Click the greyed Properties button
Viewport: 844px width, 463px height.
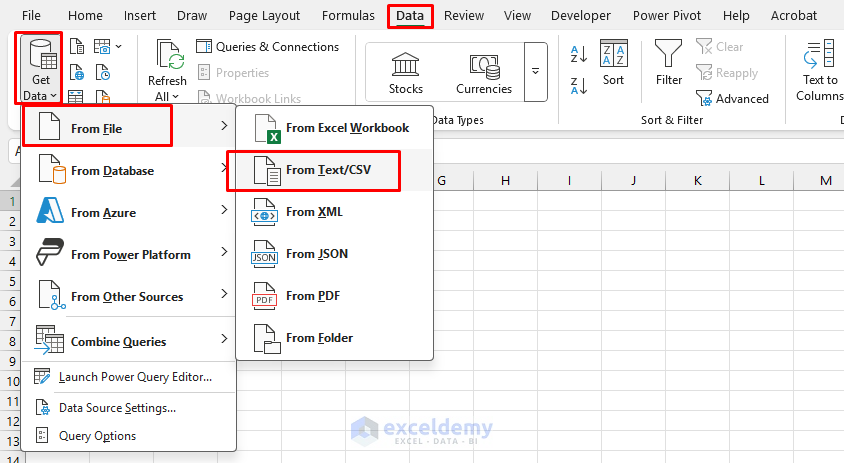click(234, 73)
